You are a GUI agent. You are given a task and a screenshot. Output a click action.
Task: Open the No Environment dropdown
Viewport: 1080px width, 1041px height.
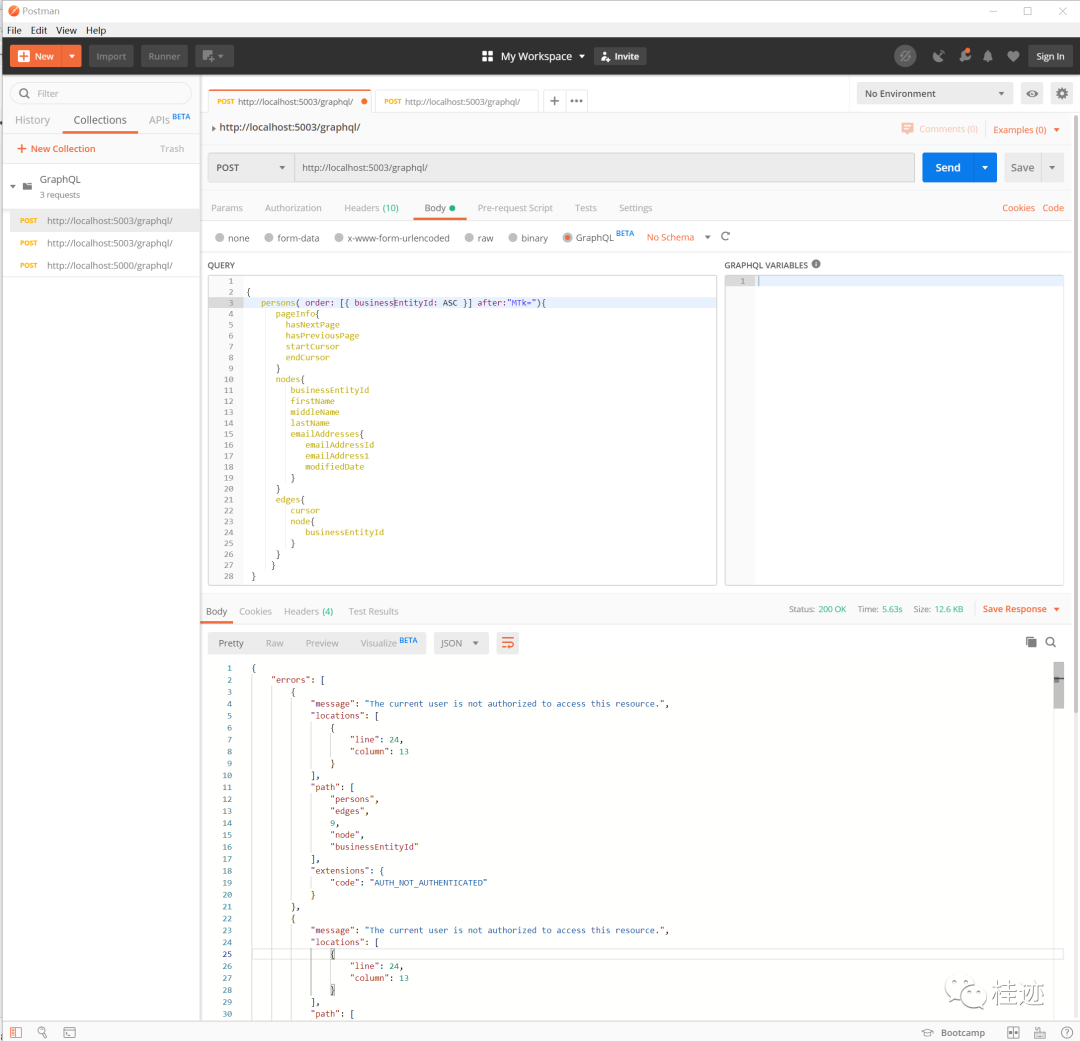(x=934, y=94)
